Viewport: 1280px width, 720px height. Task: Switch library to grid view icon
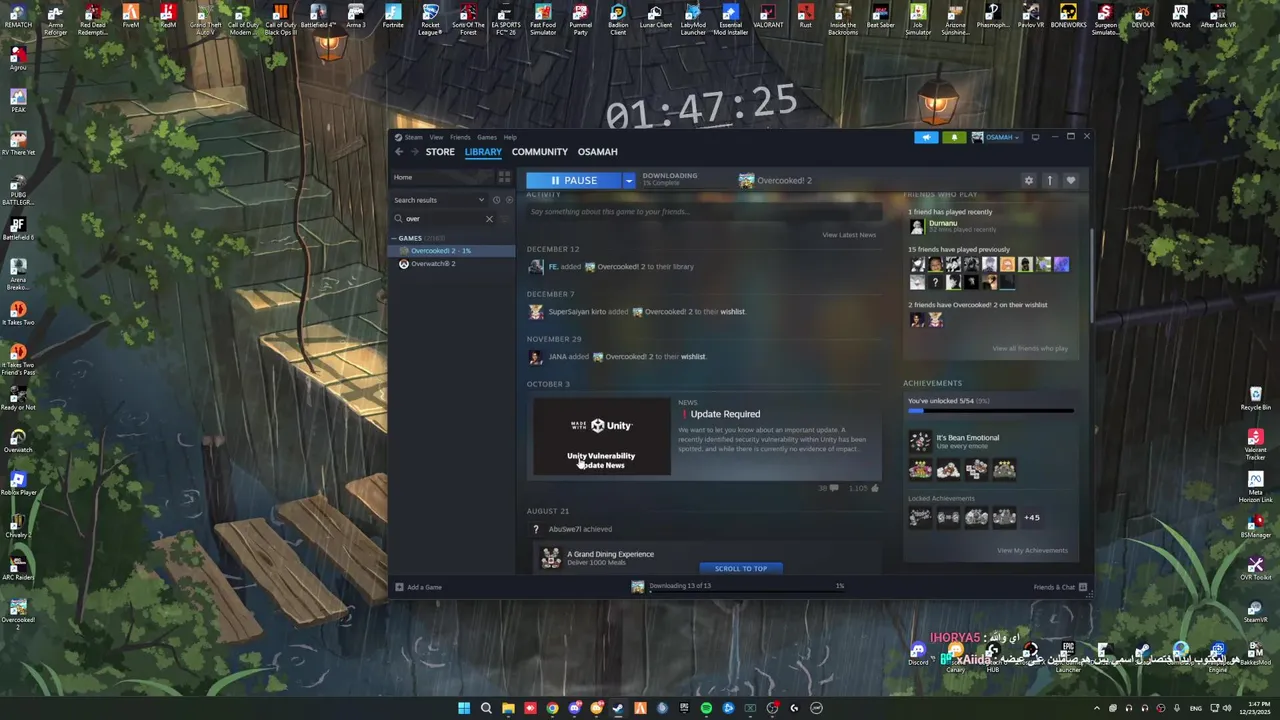tap(504, 177)
